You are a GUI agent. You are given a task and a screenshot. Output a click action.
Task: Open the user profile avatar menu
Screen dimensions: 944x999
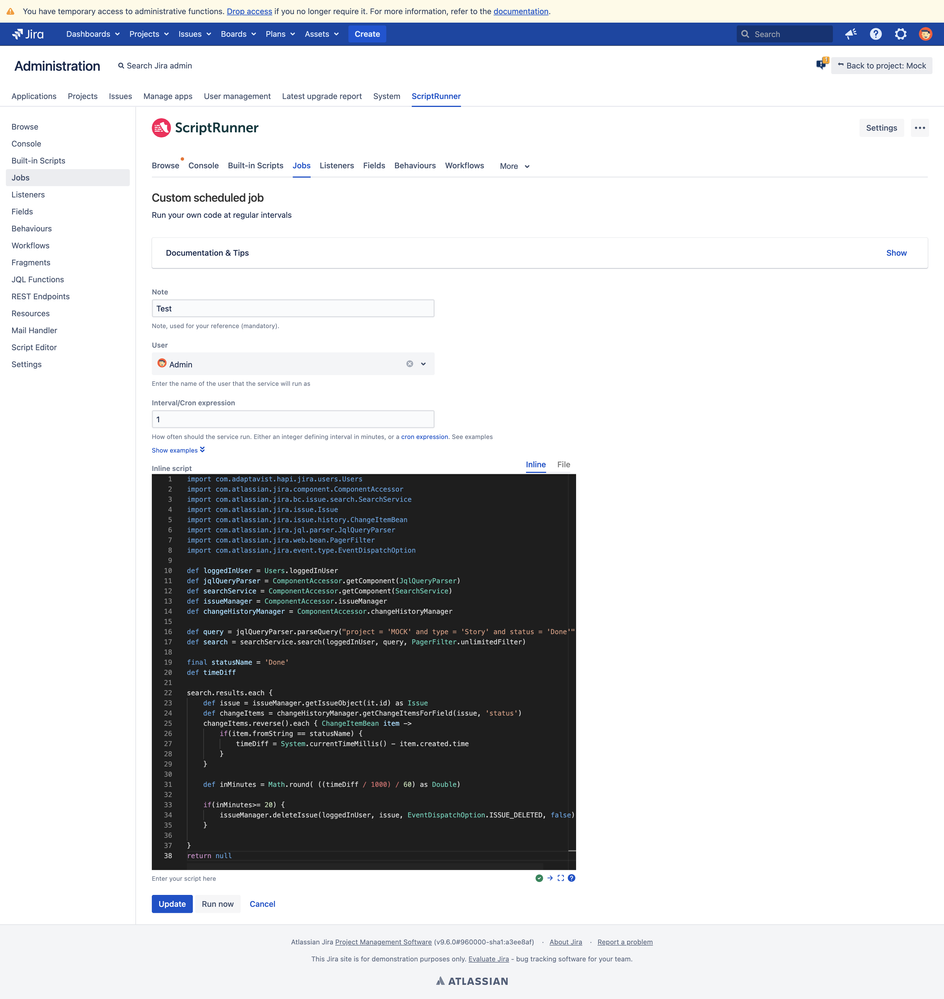pyautogui.click(x=926, y=34)
